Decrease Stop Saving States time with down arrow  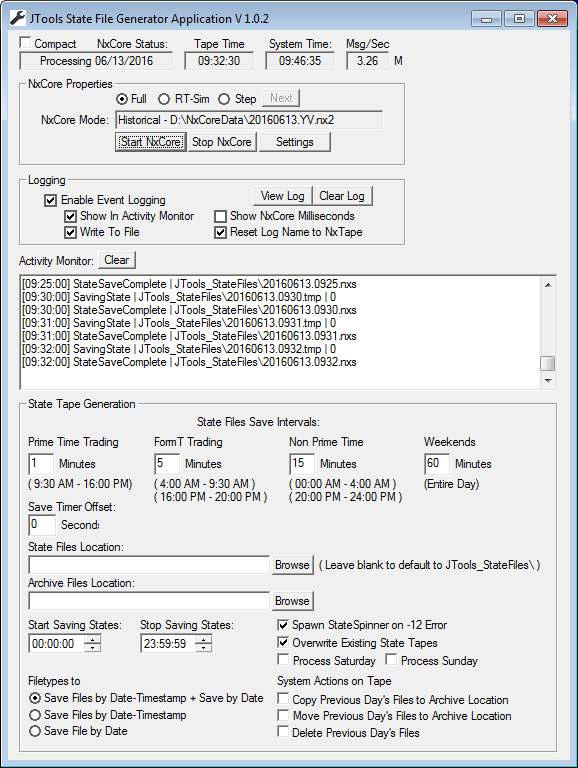[204, 648]
